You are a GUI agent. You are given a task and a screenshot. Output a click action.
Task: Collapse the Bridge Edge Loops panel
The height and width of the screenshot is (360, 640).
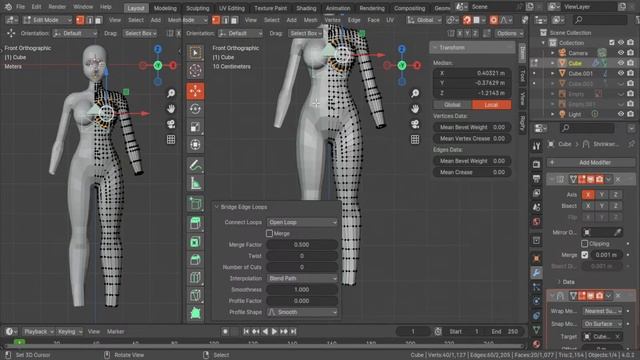click(217, 207)
